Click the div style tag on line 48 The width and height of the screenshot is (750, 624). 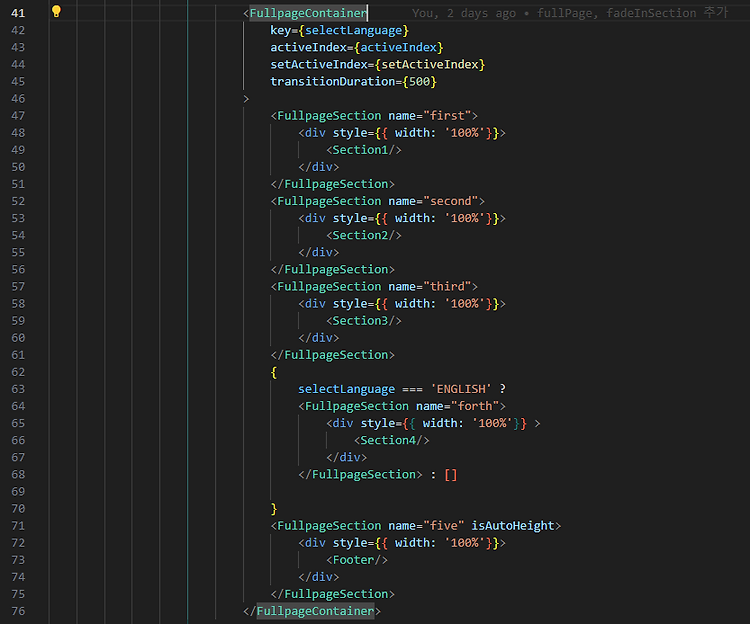pyautogui.click(x=402, y=133)
